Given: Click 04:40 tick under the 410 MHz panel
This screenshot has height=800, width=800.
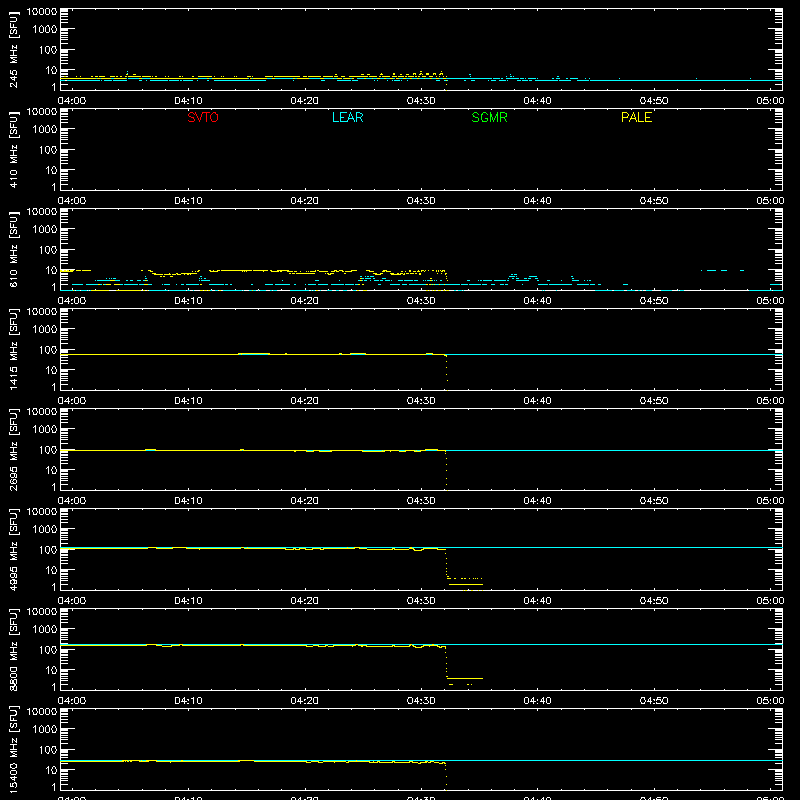Looking at the screenshot, I should pos(537,201).
